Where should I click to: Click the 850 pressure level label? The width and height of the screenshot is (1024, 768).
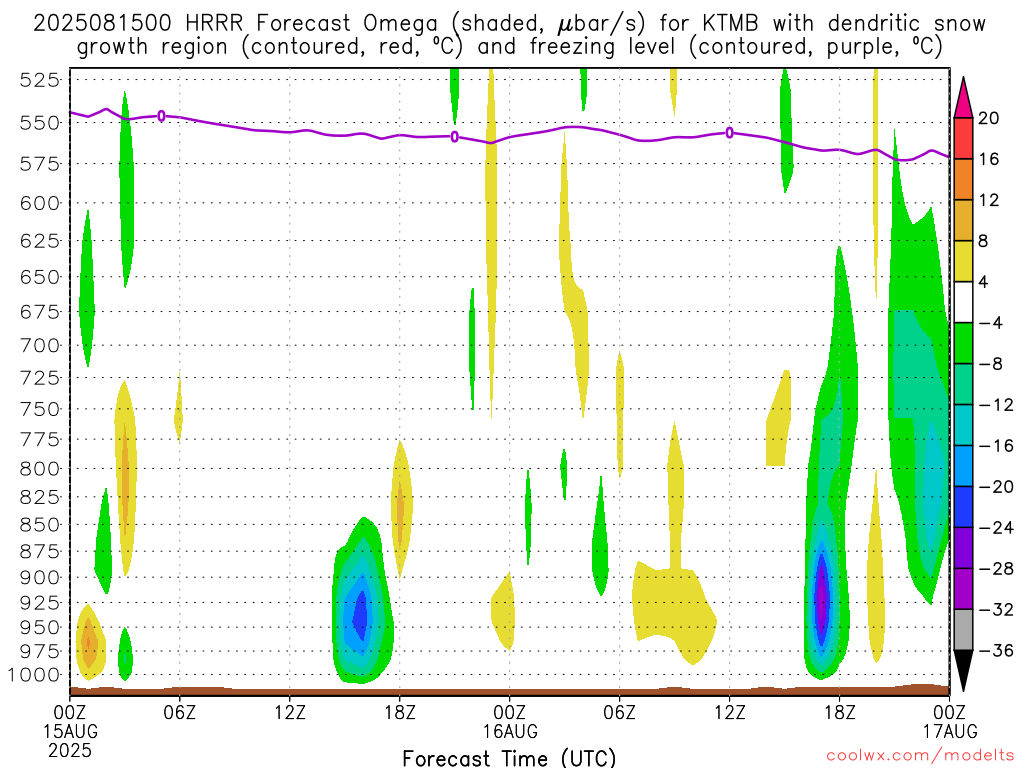pyautogui.click(x=39, y=524)
